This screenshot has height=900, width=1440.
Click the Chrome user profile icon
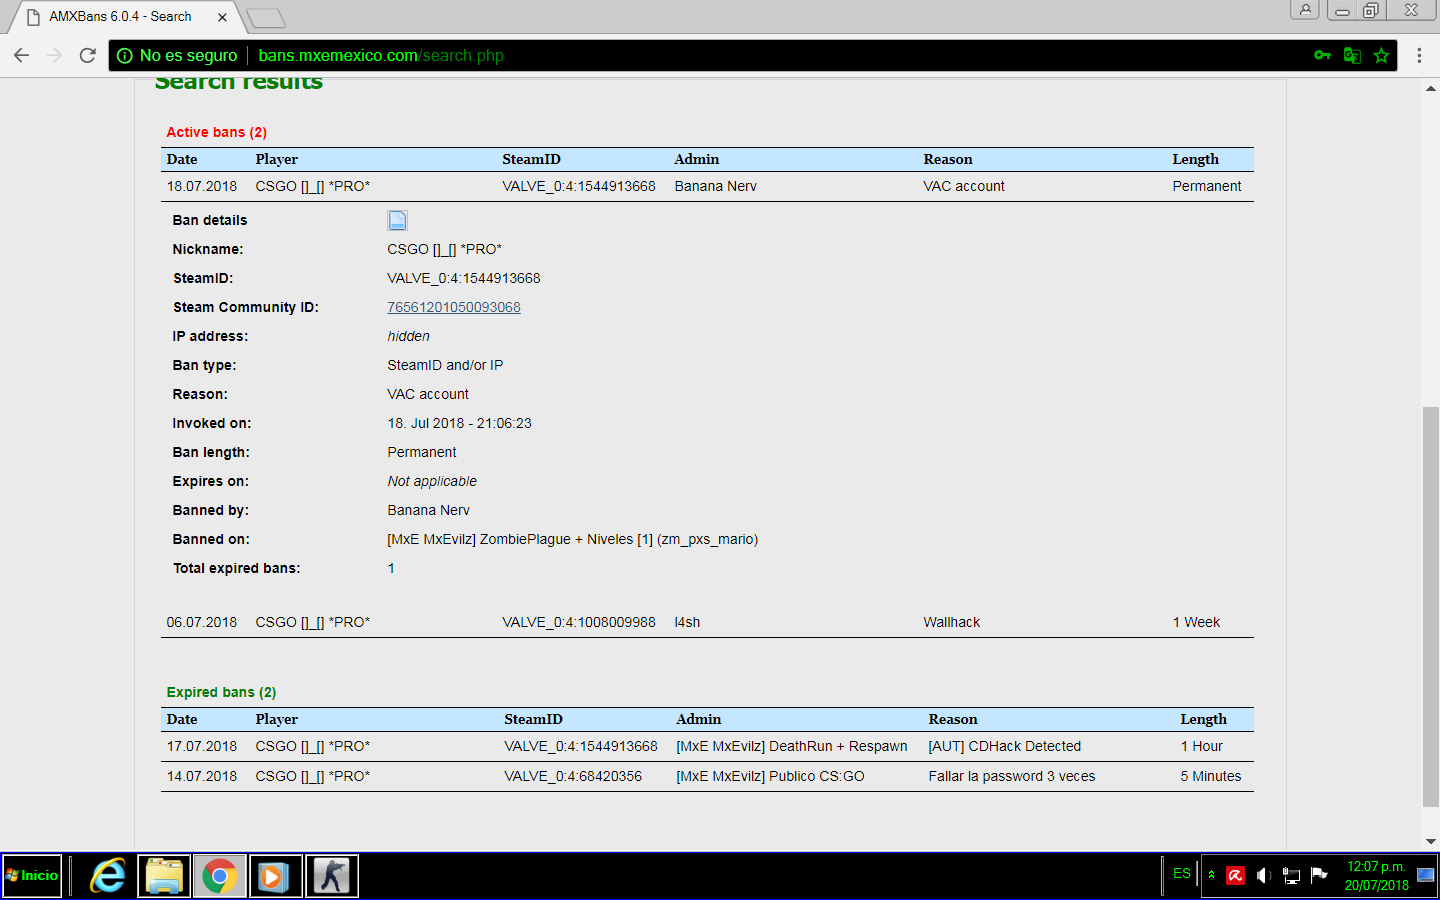coord(1305,10)
